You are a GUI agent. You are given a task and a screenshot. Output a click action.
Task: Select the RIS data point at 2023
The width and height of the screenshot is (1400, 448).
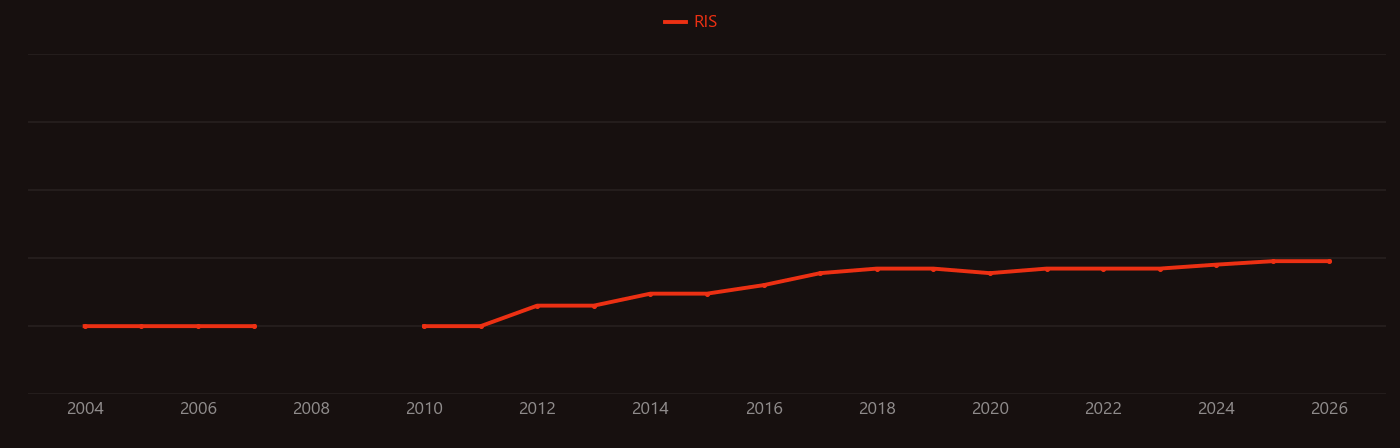[1160, 269]
